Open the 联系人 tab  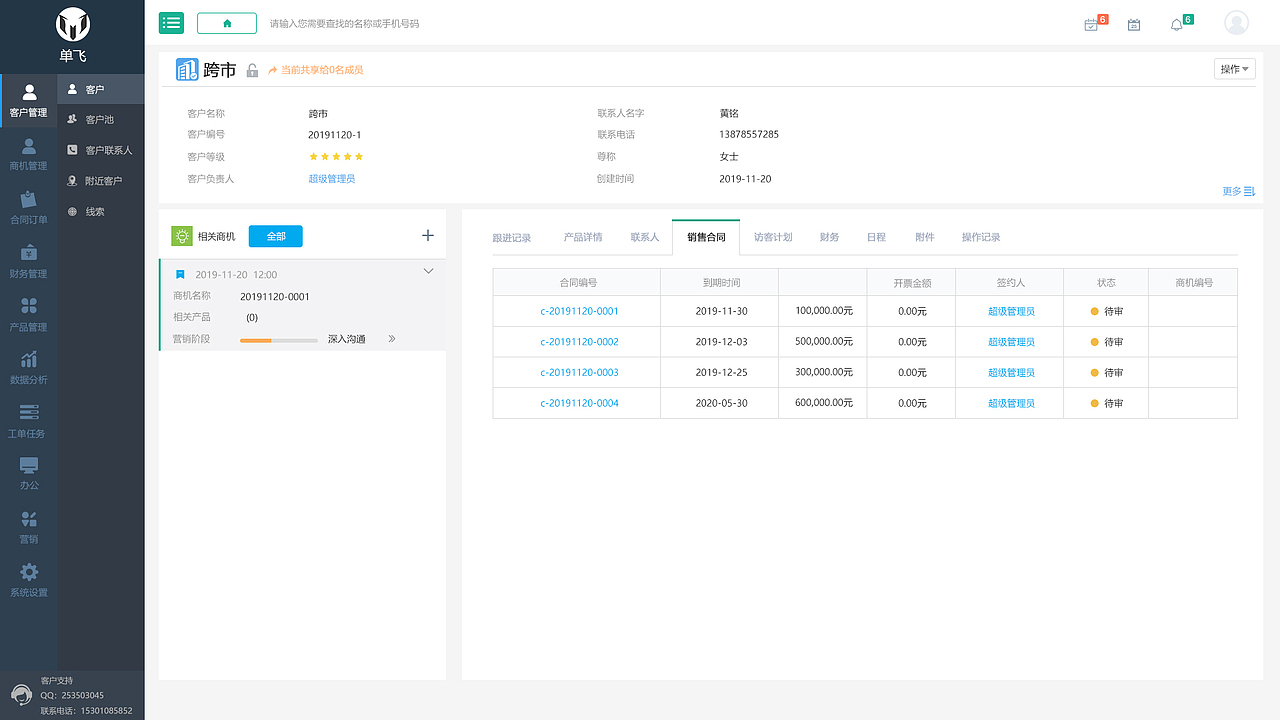coord(644,237)
